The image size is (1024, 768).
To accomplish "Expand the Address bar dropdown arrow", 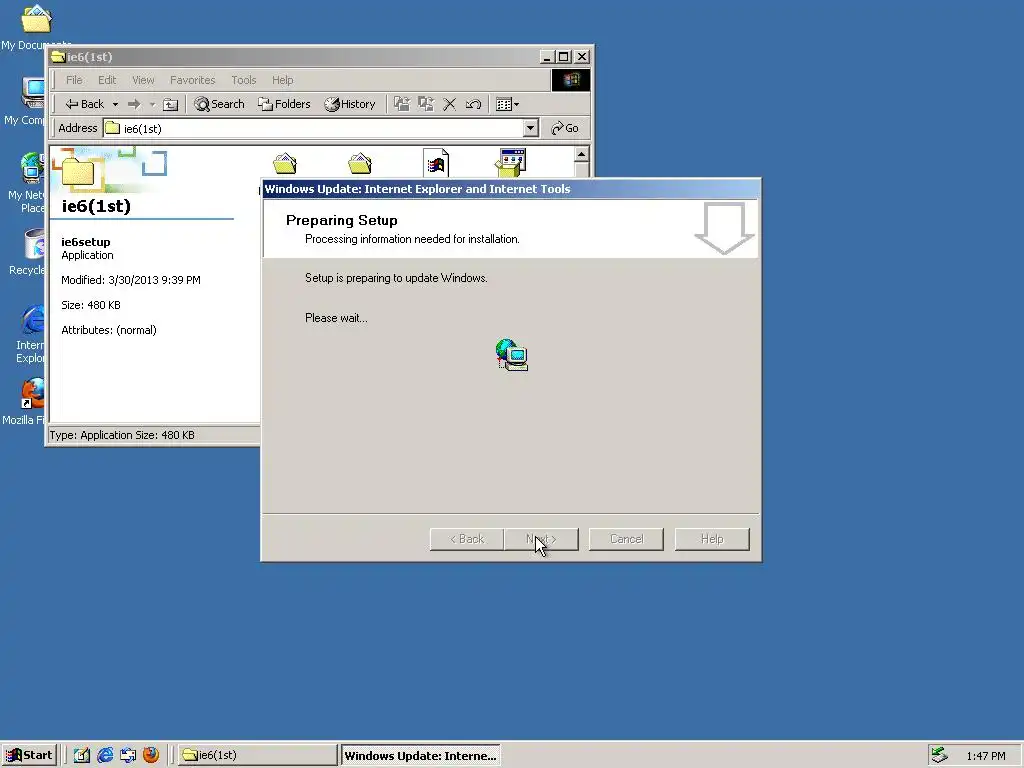I will click(x=531, y=128).
